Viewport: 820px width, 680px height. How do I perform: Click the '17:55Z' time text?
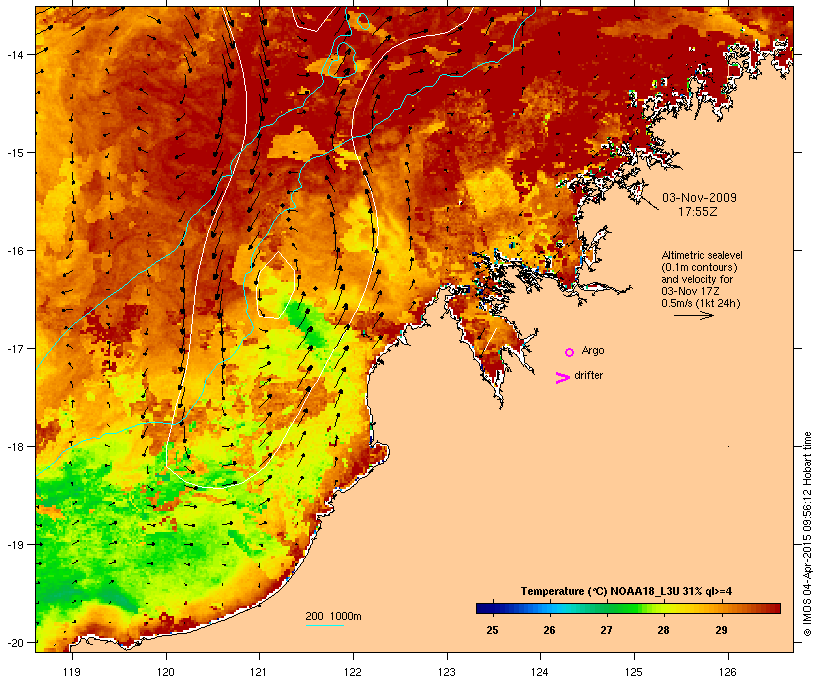point(698,212)
